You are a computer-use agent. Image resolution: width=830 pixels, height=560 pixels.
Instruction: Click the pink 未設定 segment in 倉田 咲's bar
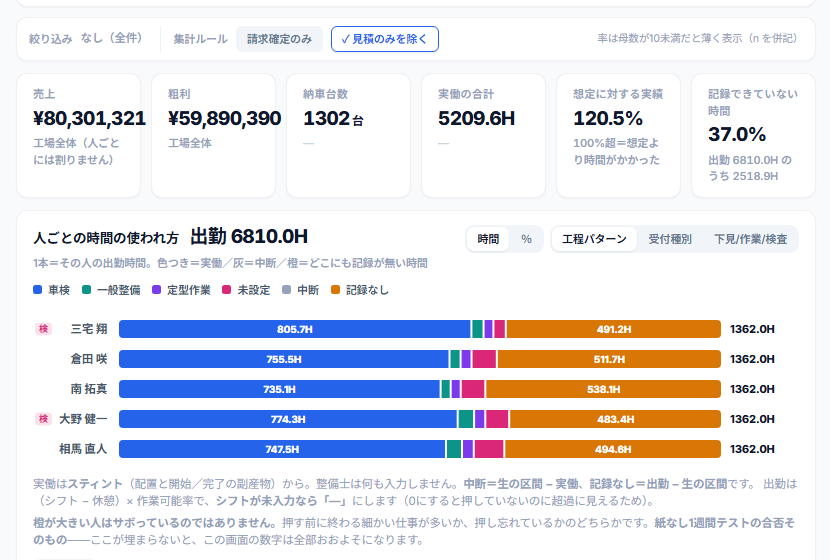pos(484,359)
